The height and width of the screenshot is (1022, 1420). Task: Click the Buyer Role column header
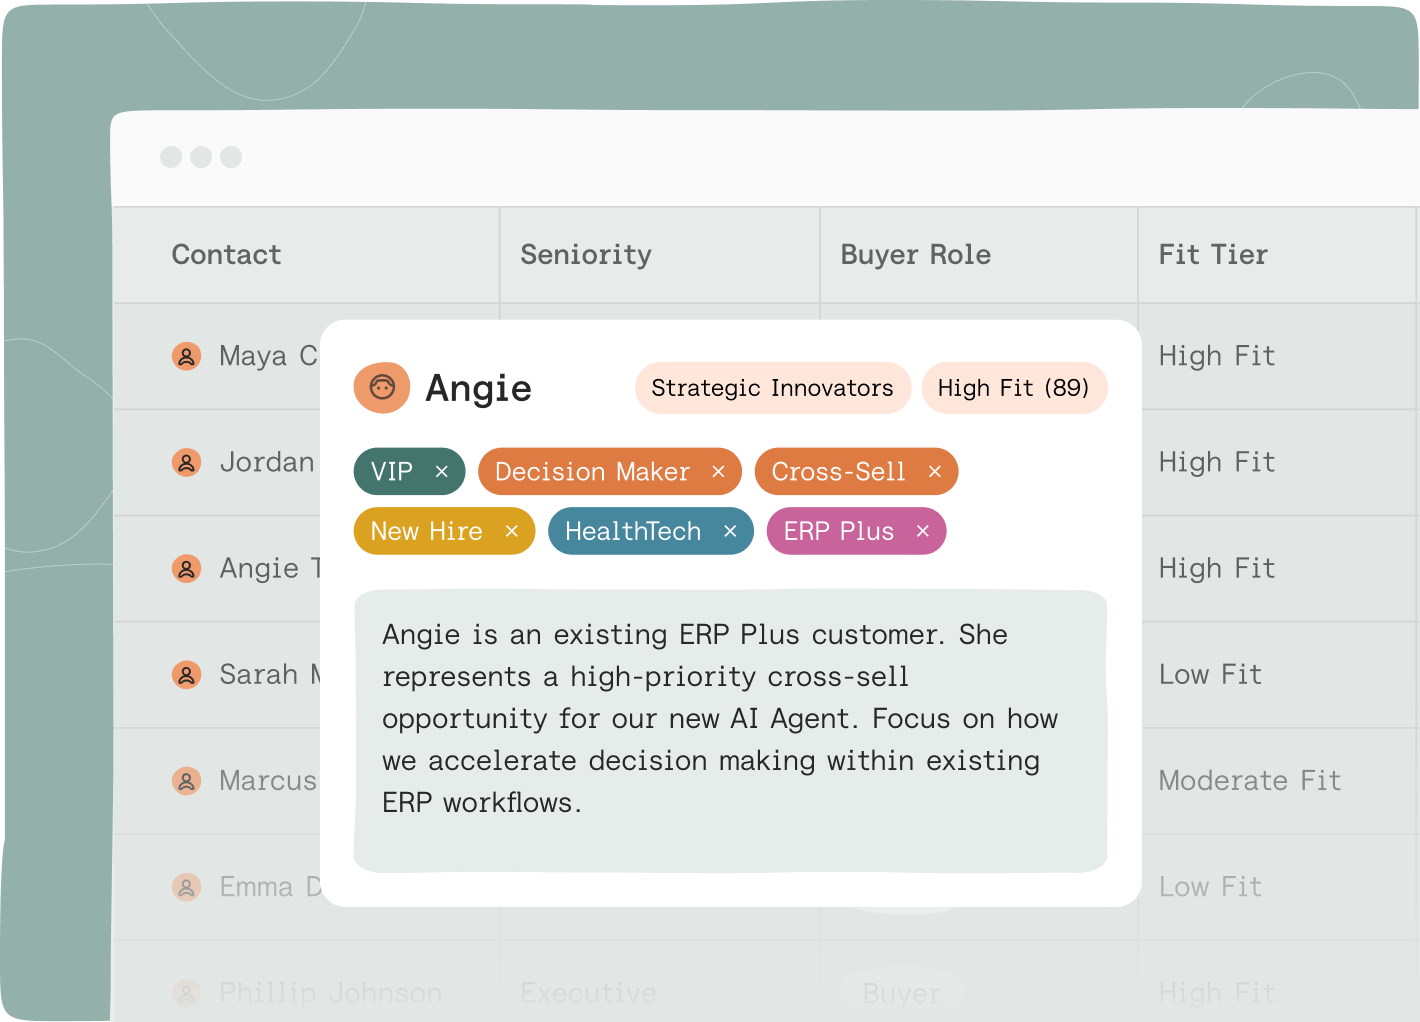tap(915, 255)
